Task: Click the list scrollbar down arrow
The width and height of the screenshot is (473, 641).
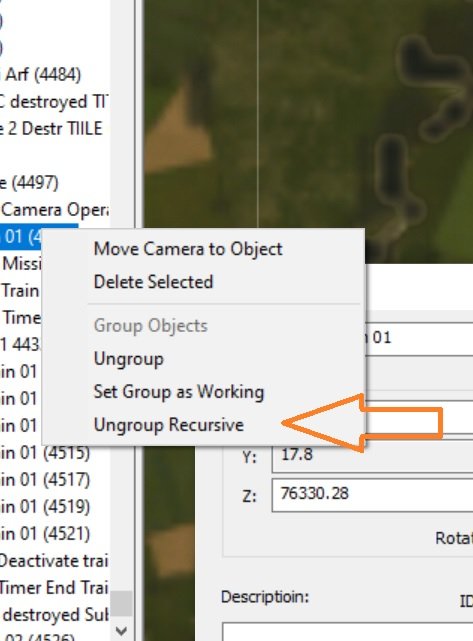Action: click(x=121, y=630)
